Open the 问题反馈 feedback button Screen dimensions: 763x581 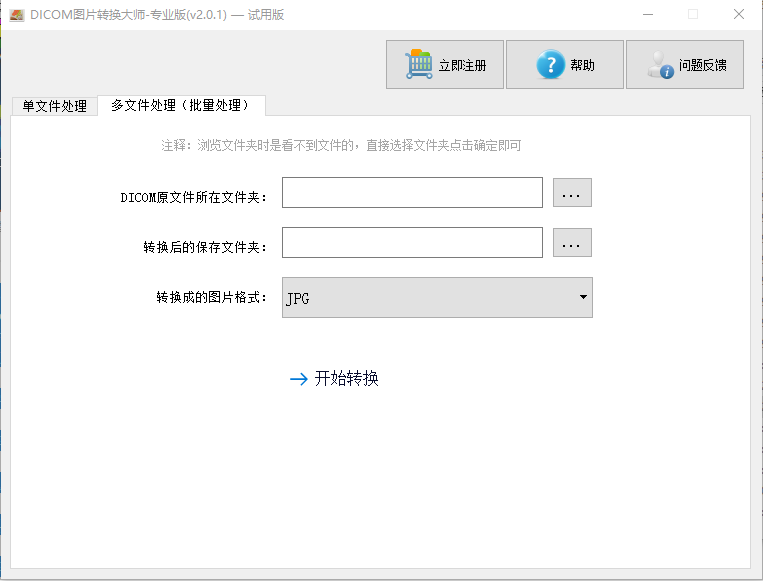[685, 64]
